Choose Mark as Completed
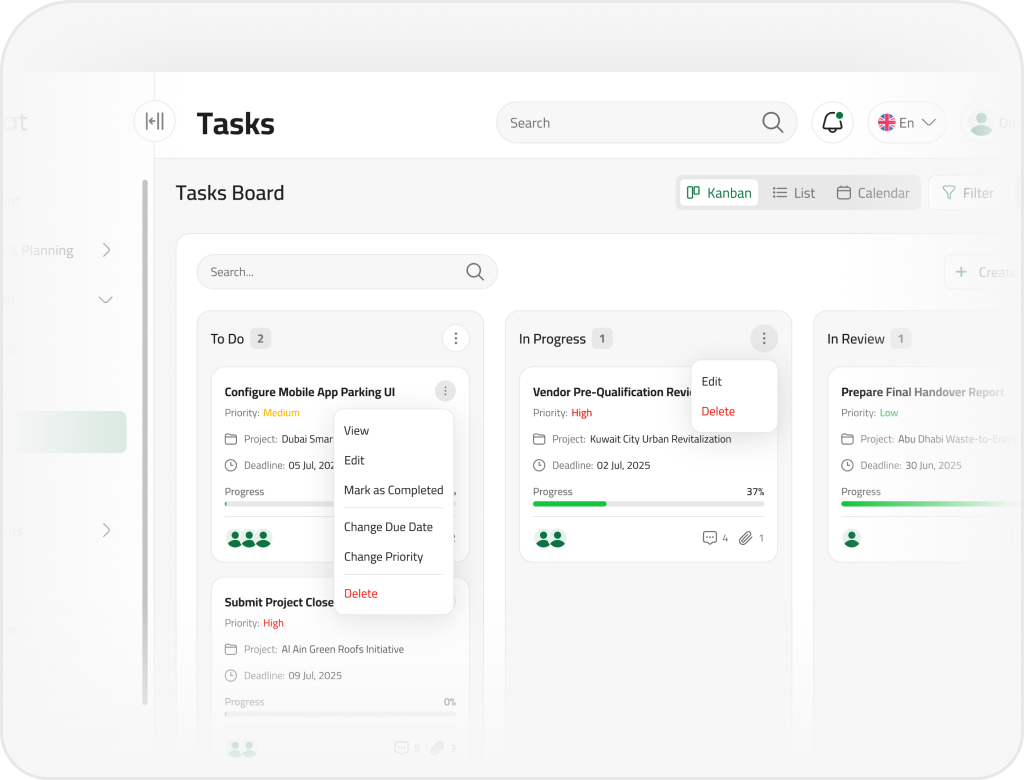Image resolution: width=1024 pixels, height=780 pixels. point(394,490)
